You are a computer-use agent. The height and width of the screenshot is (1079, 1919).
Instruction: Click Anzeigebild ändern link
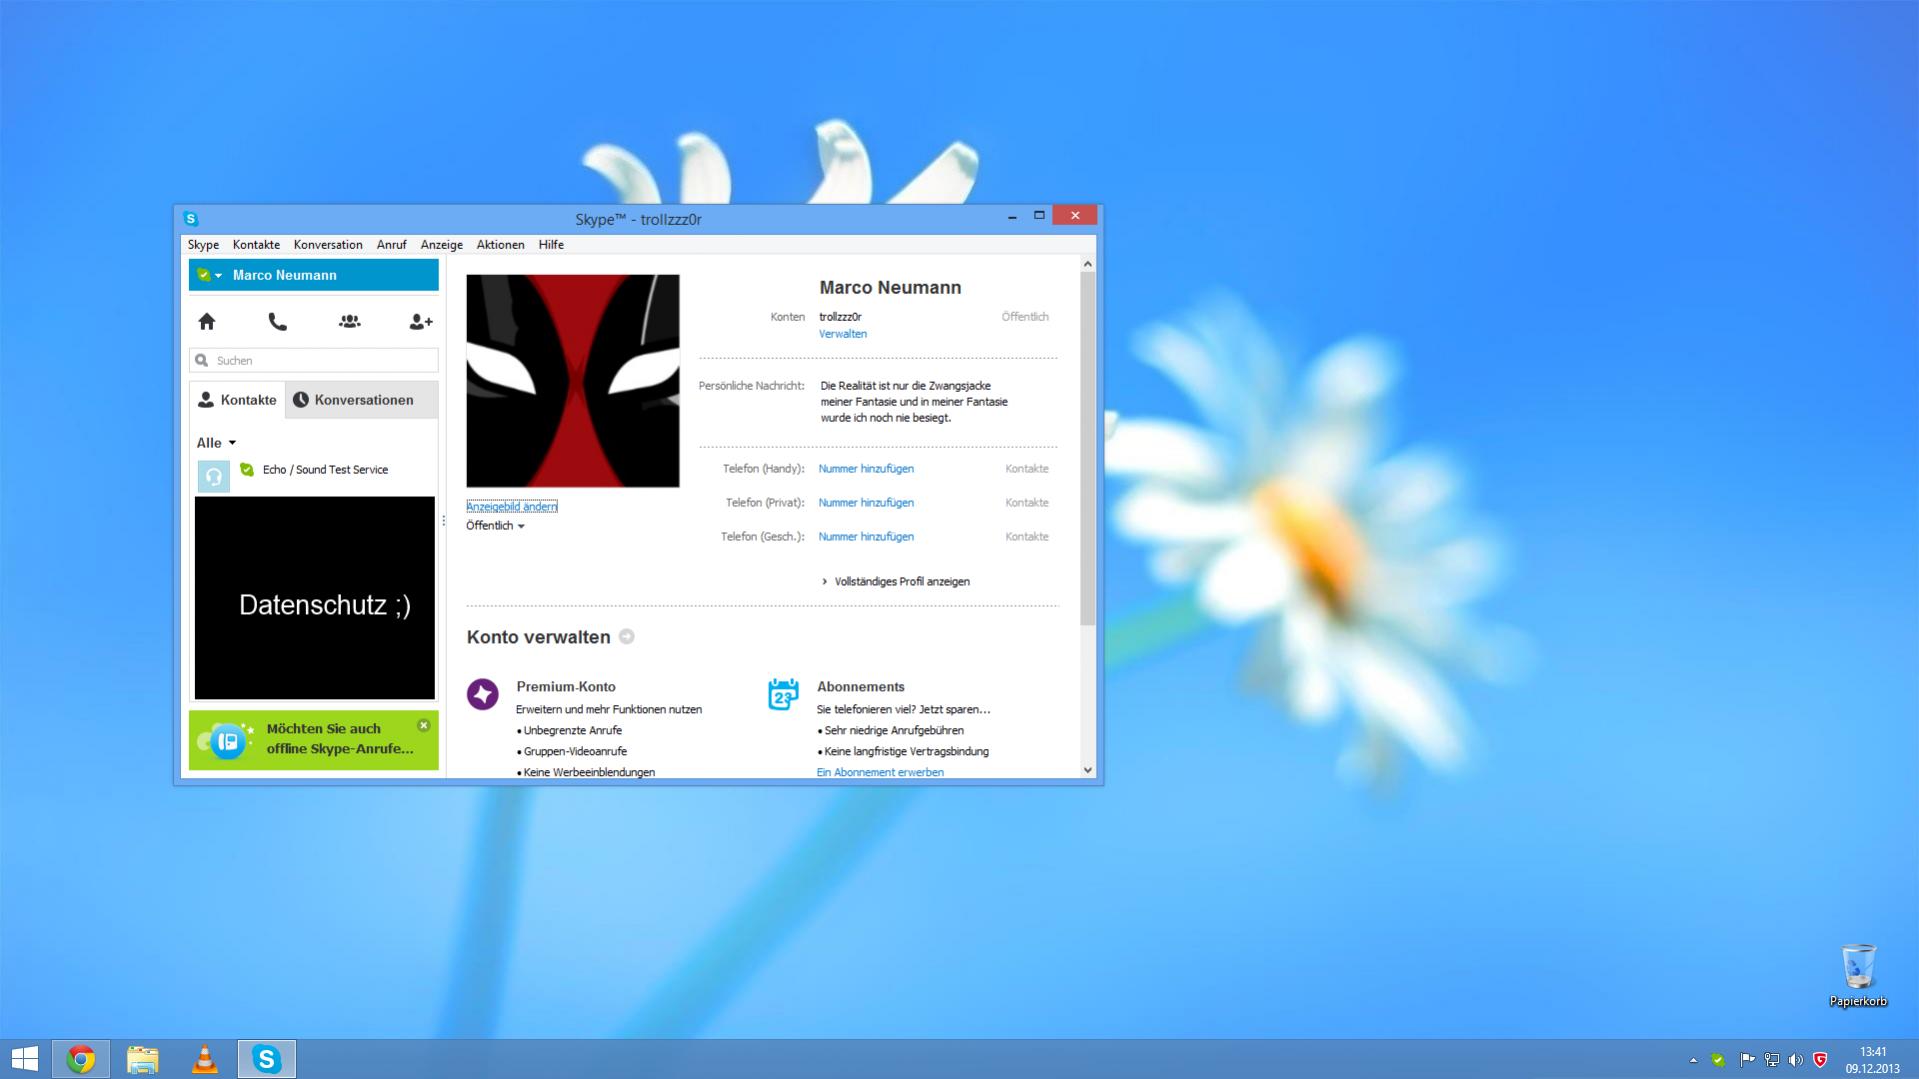click(x=512, y=506)
